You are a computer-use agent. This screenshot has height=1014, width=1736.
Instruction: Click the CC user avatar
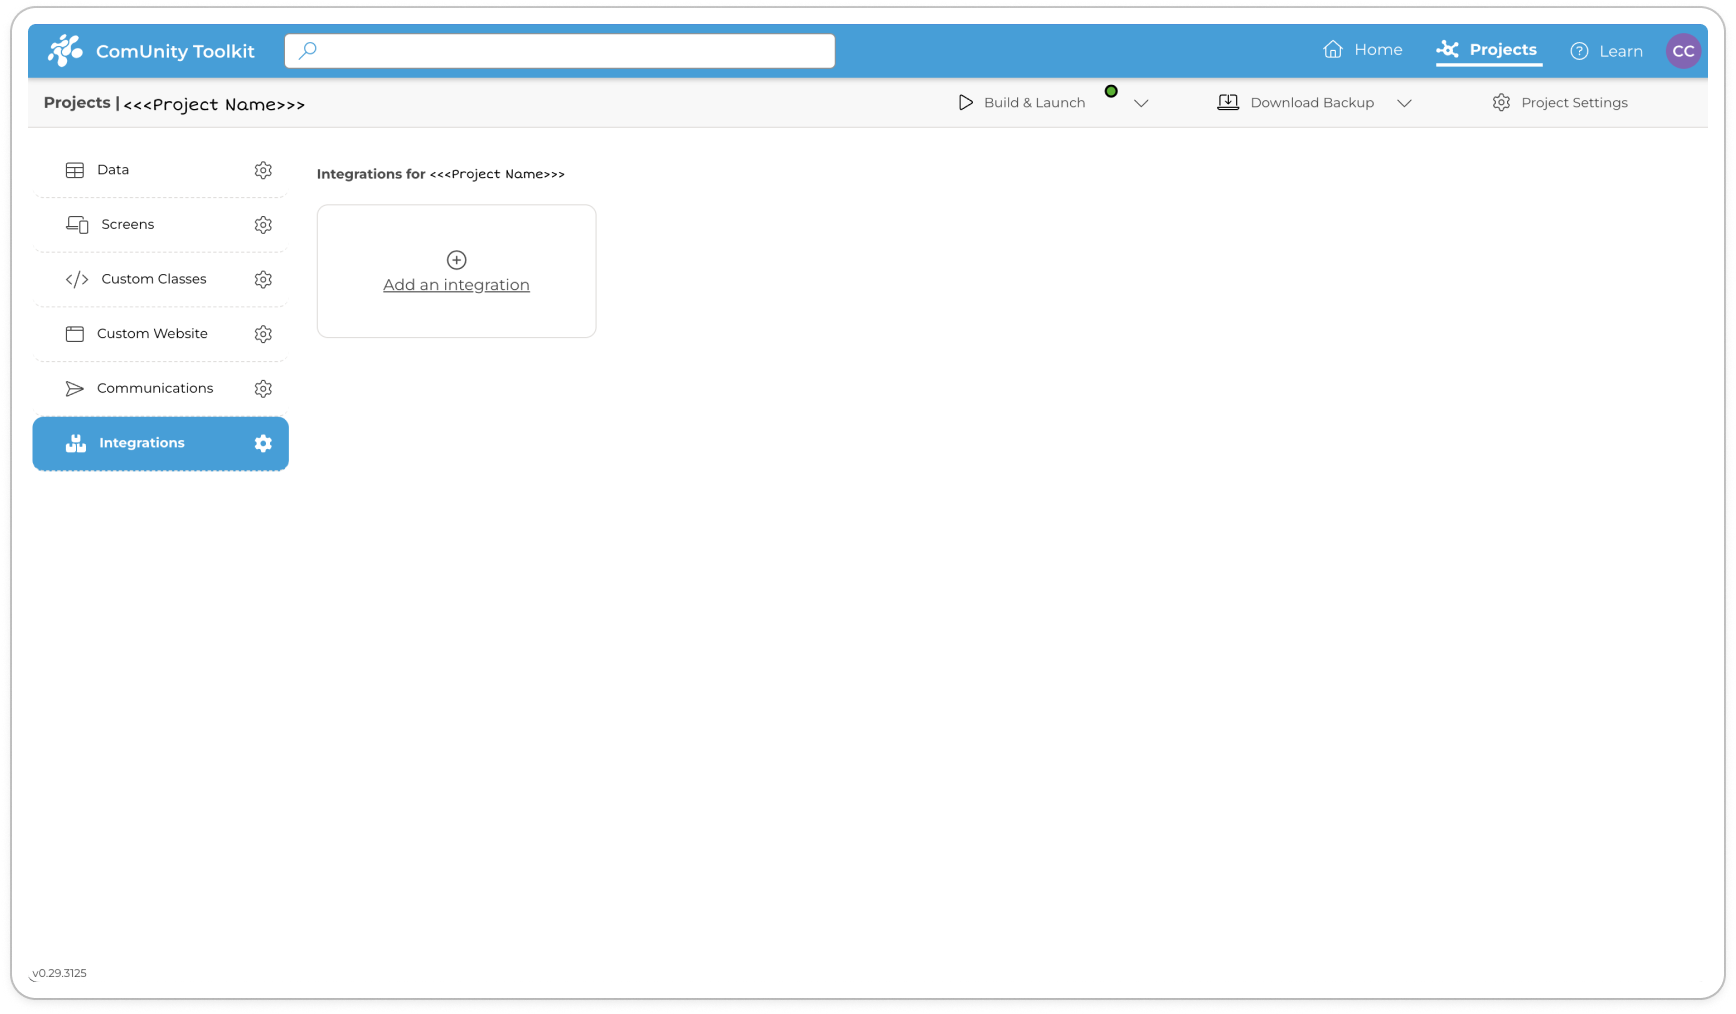click(1683, 51)
